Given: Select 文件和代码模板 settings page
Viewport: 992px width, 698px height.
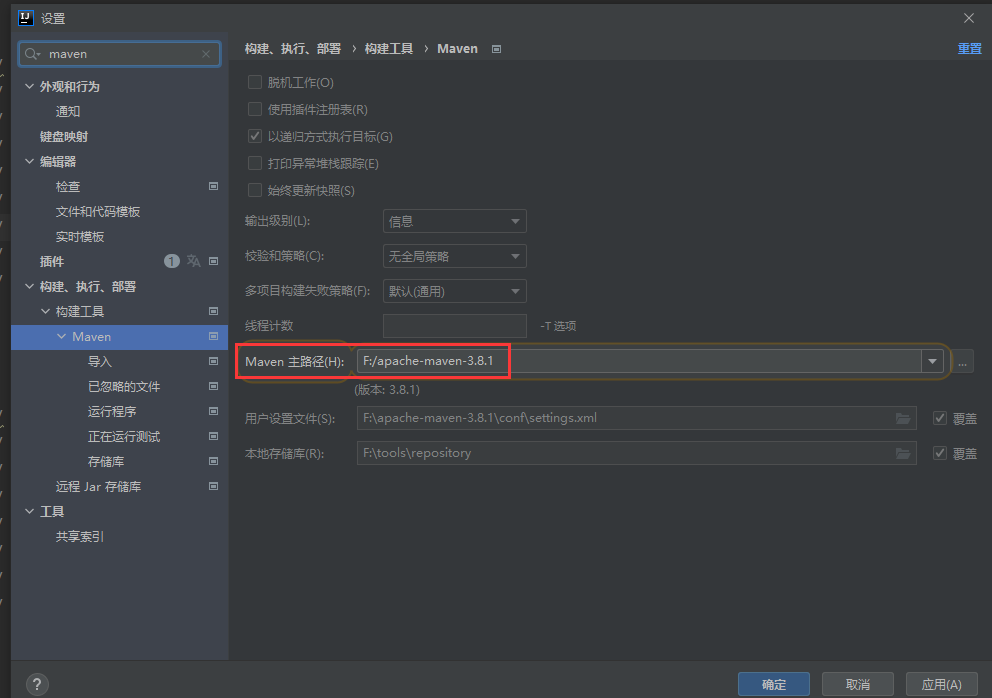Looking at the screenshot, I should [x=98, y=211].
